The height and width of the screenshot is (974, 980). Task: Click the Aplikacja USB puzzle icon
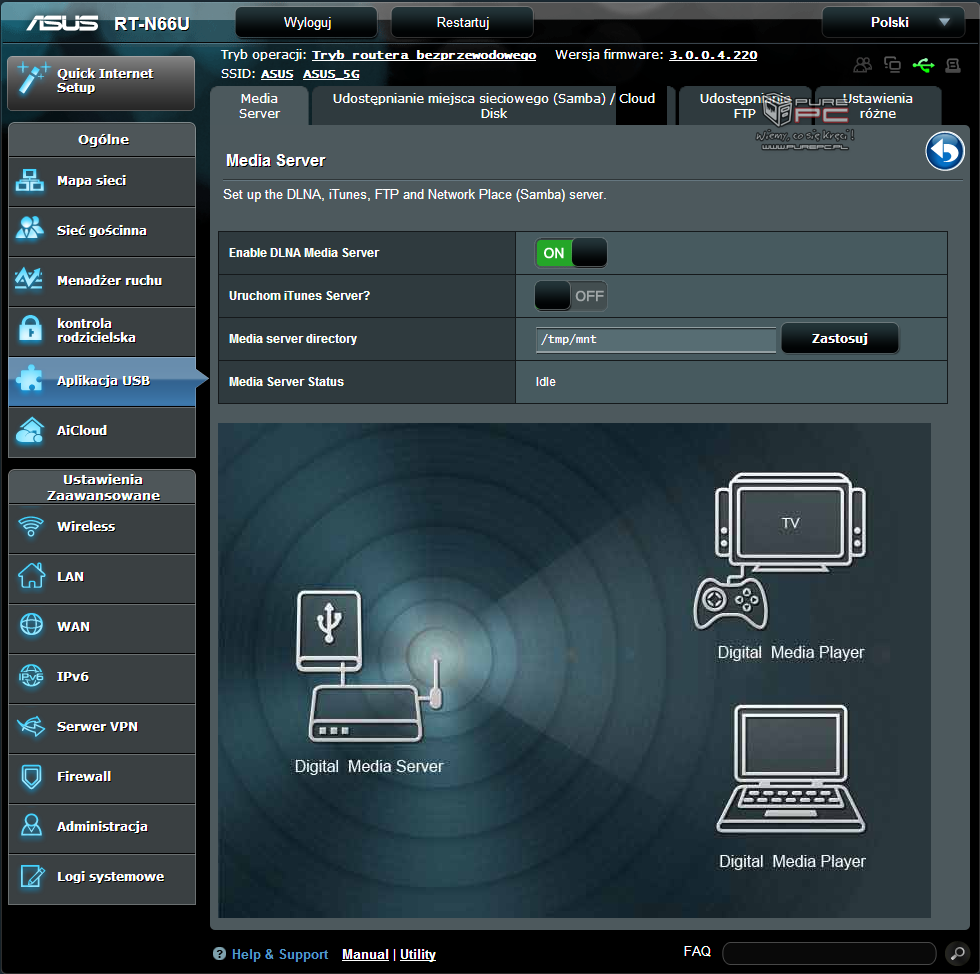(x=30, y=379)
